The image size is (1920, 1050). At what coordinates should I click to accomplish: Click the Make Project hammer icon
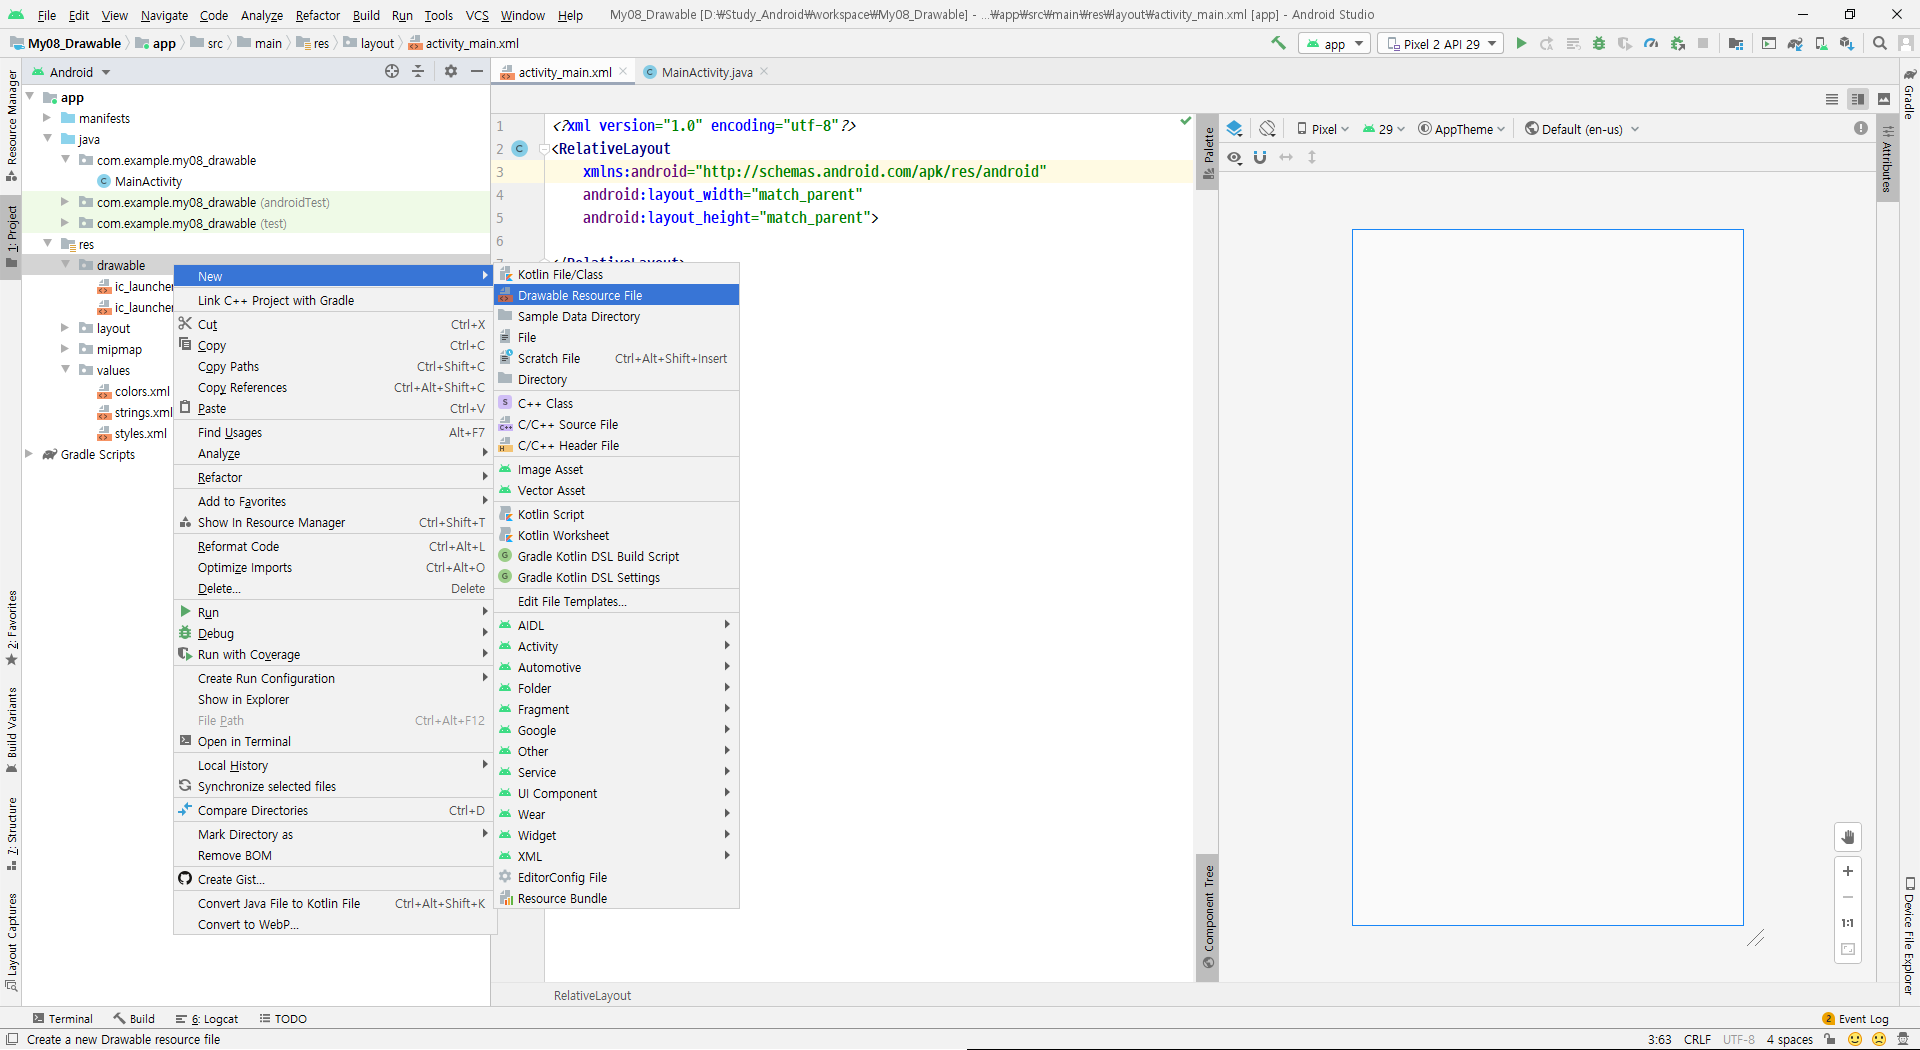[x=1278, y=43]
